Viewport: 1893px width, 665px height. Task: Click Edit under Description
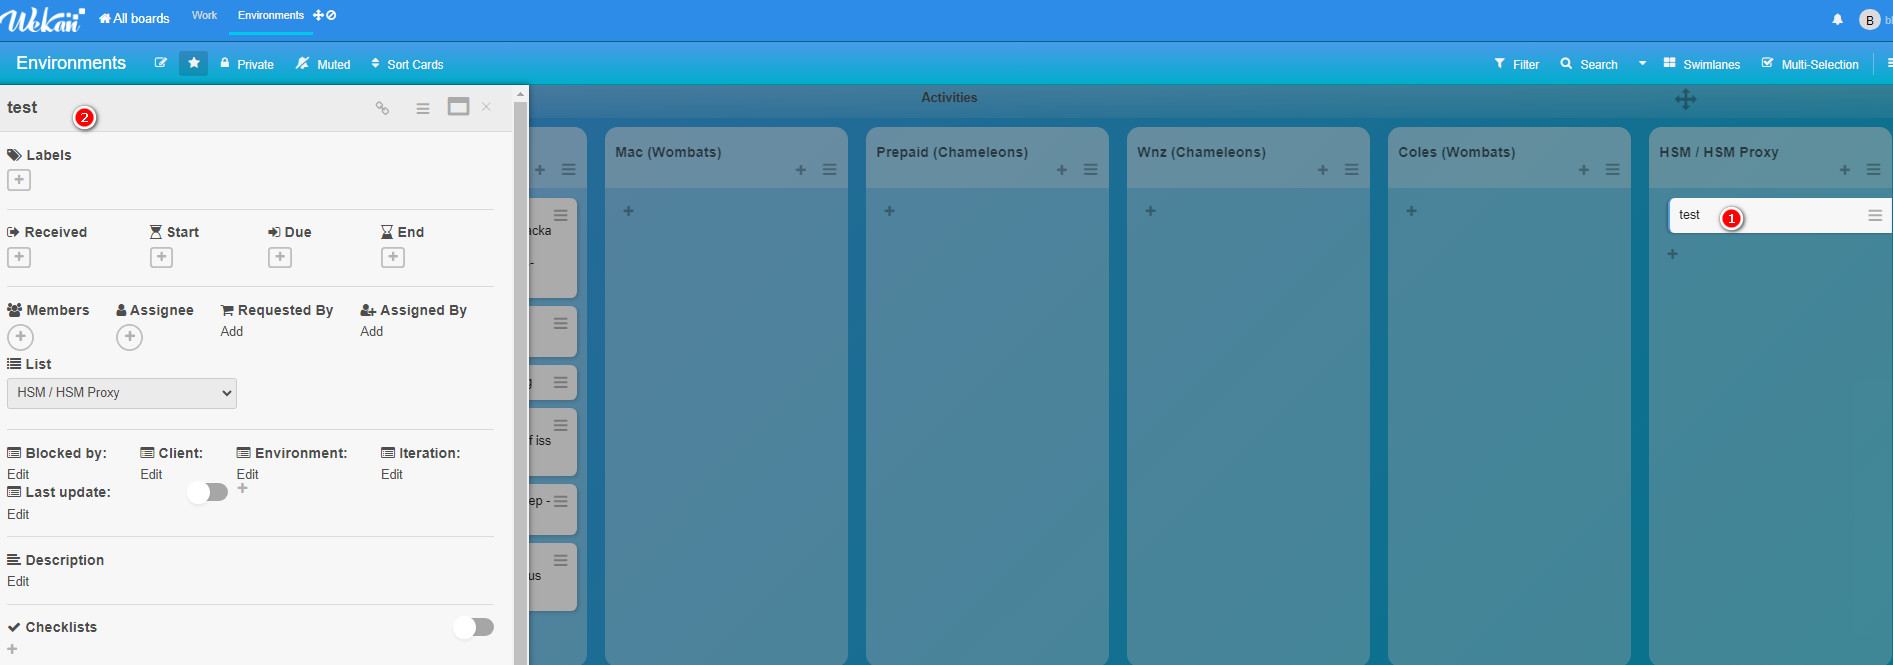18,581
